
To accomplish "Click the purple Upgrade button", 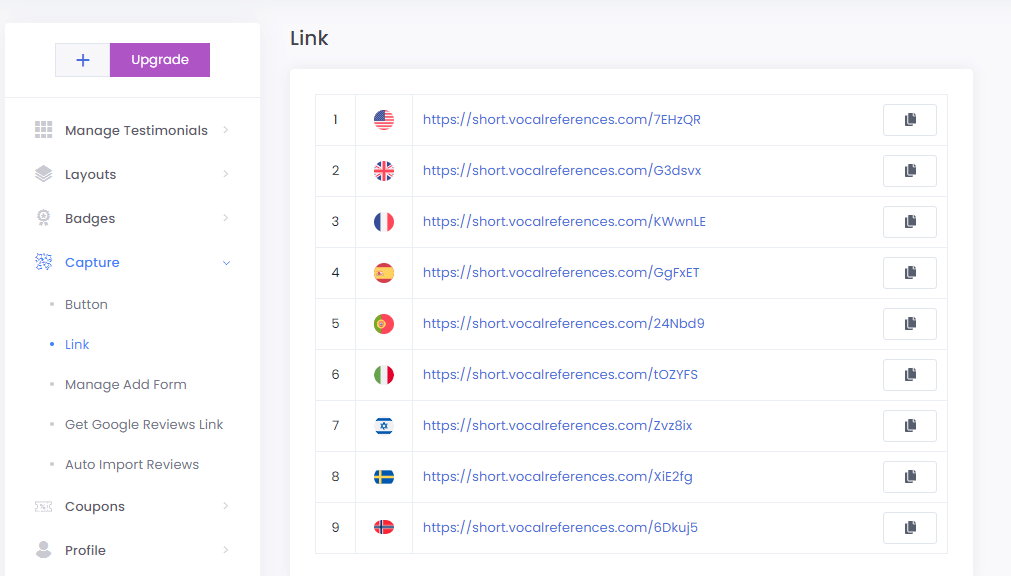I will click(x=160, y=60).
